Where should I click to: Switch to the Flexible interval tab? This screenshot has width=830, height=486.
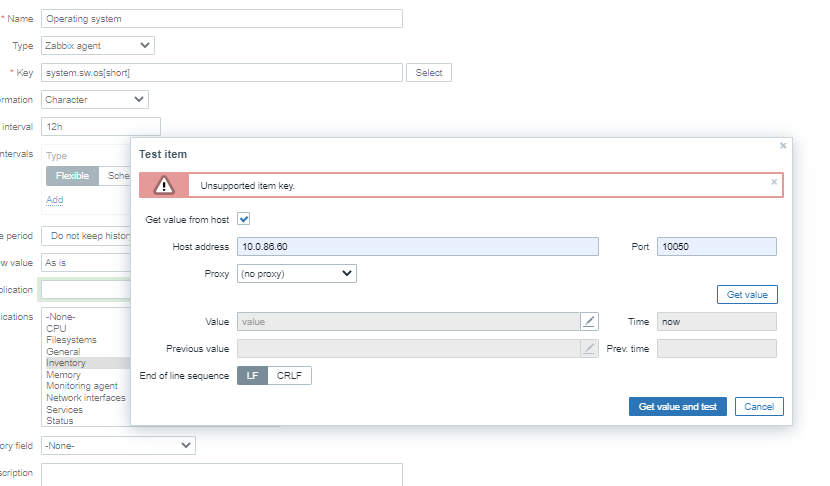click(x=72, y=176)
